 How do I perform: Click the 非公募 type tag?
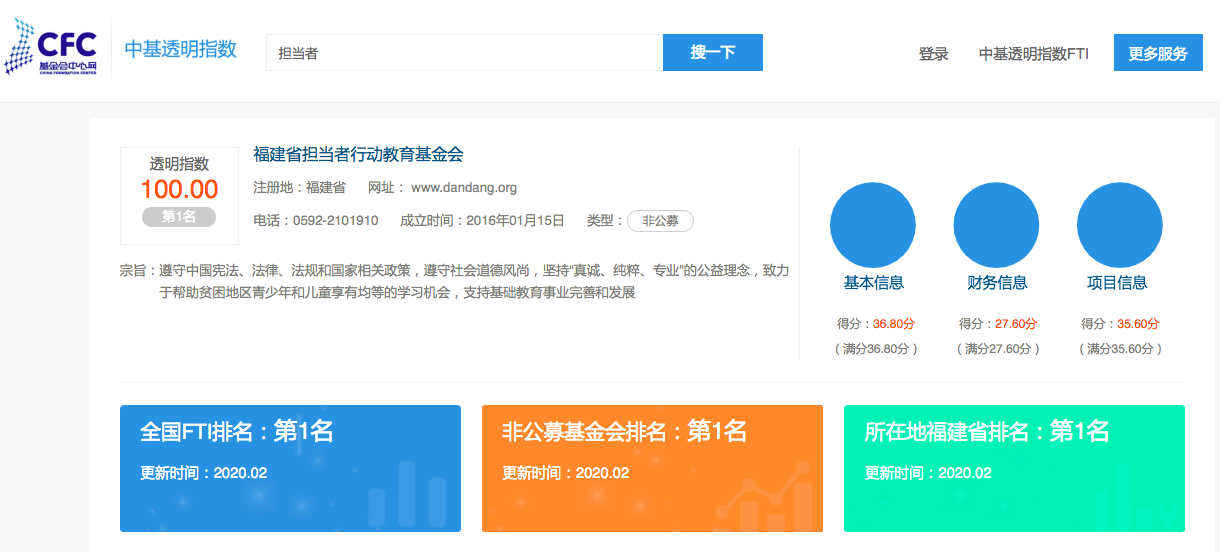pyautogui.click(x=660, y=221)
